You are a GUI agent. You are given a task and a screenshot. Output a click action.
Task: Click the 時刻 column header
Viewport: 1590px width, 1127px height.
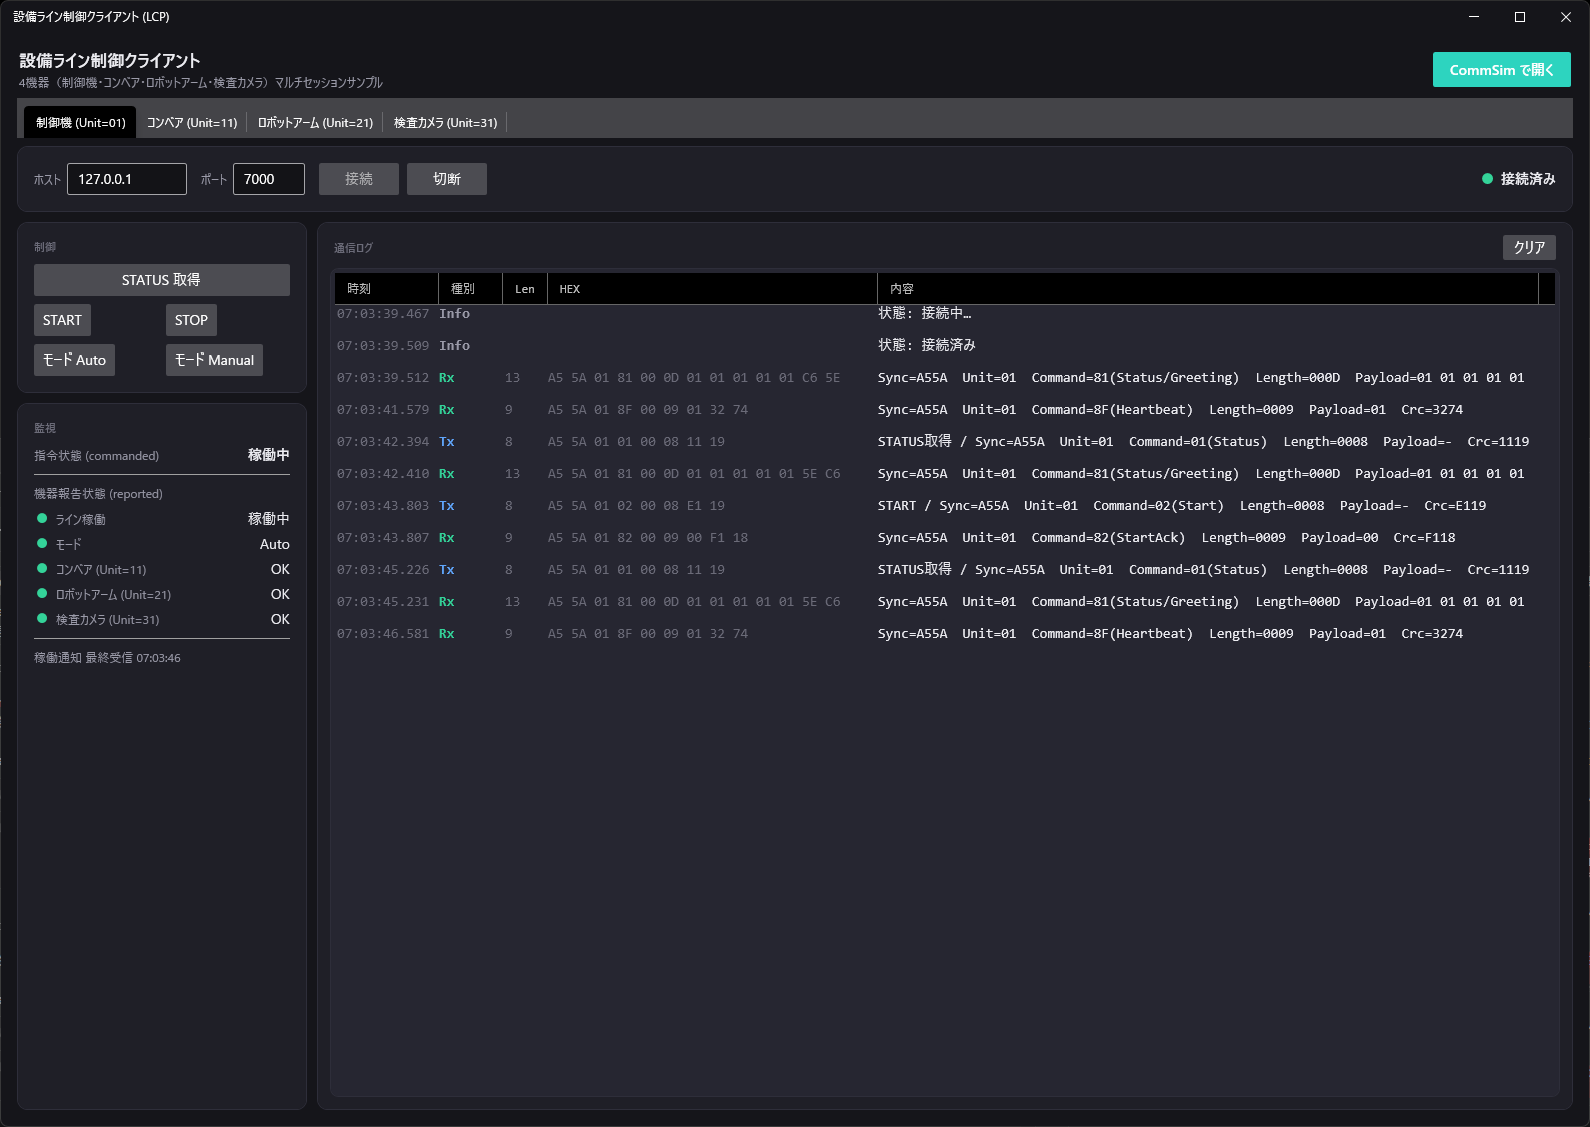pyautogui.click(x=386, y=289)
